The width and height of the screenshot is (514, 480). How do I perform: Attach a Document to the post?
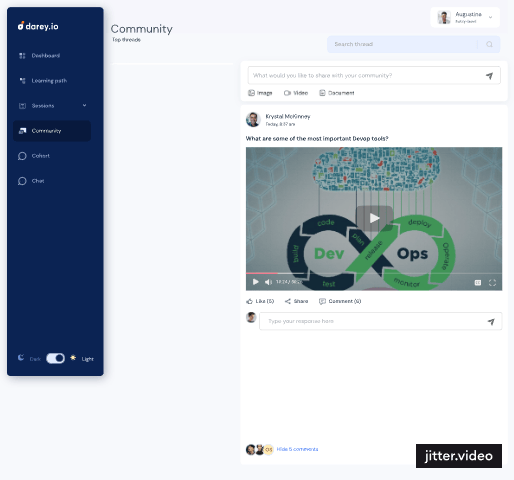click(x=336, y=93)
